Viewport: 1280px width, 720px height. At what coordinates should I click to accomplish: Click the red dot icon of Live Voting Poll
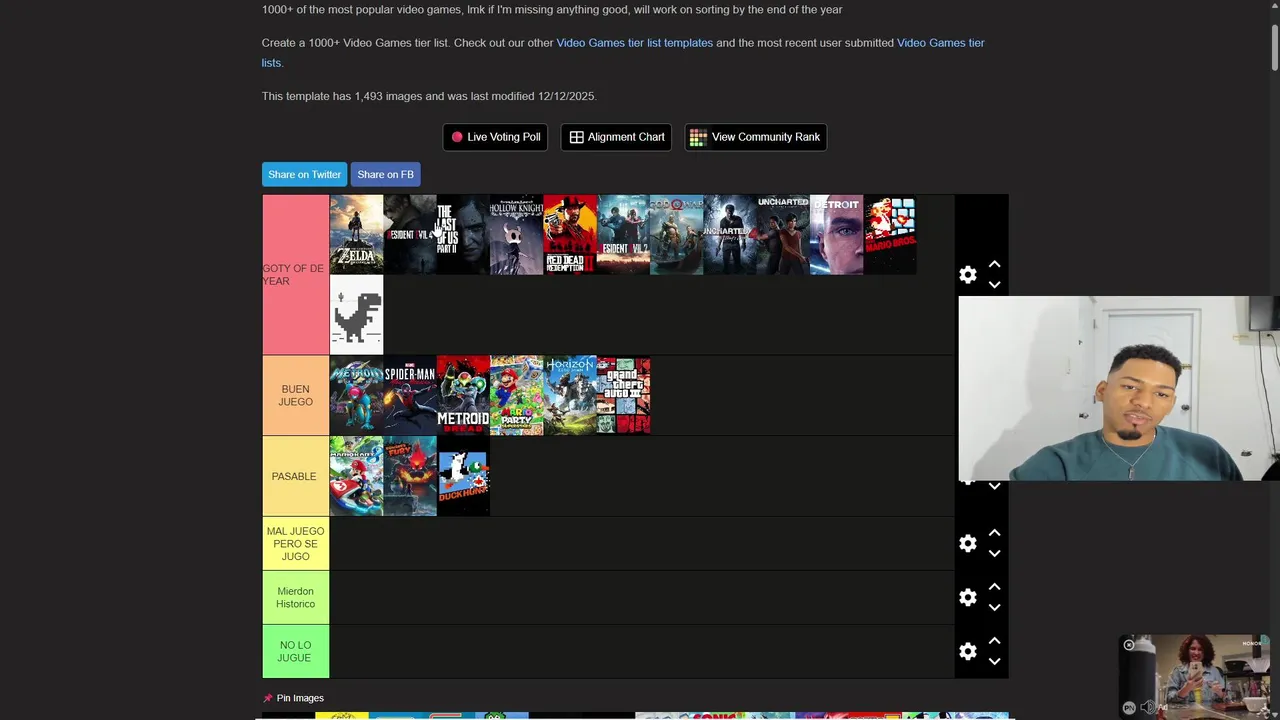(x=457, y=137)
